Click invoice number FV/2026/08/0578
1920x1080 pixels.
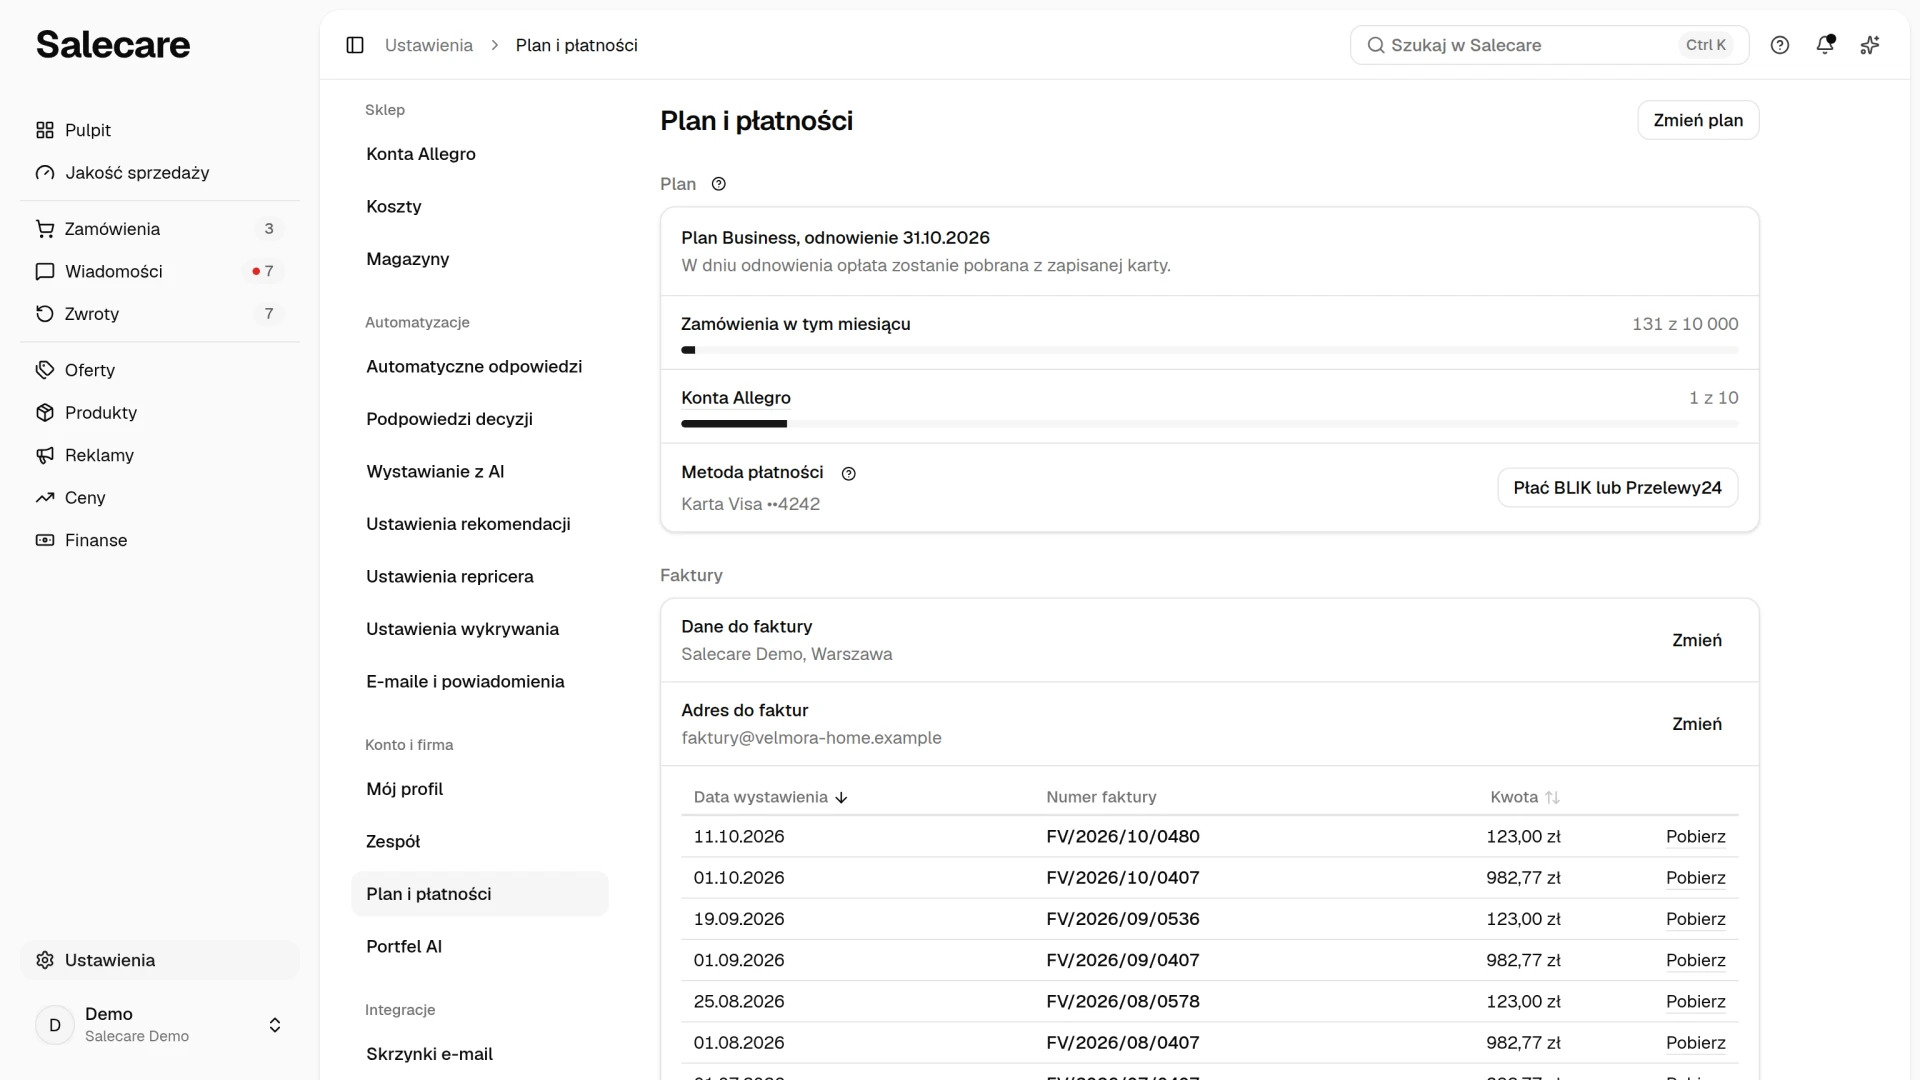coord(1123,1001)
